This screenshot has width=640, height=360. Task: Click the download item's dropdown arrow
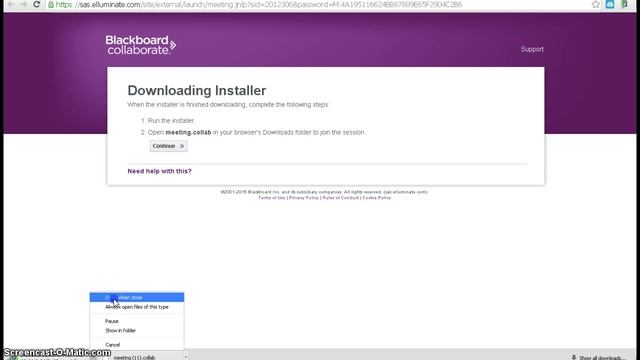(186, 357)
